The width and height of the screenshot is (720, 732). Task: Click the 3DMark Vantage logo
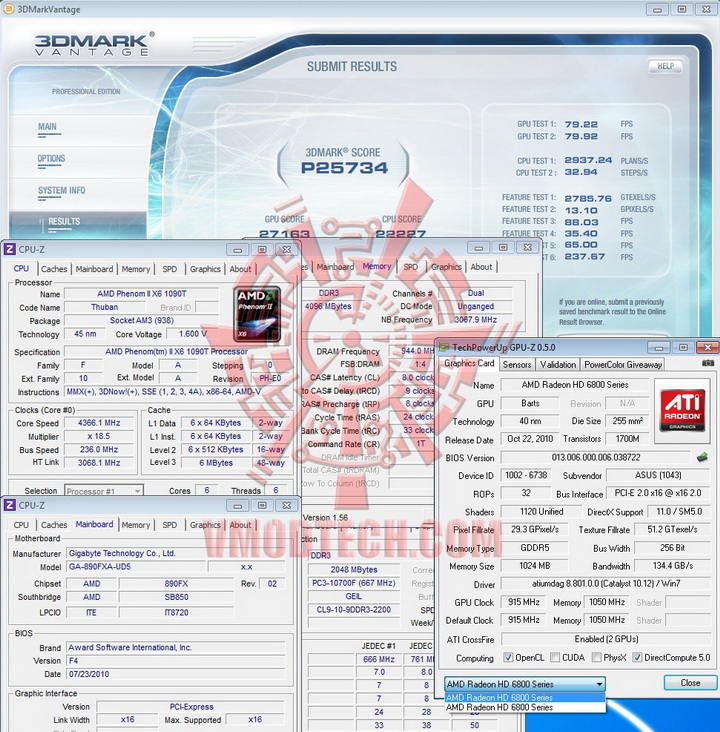click(95, 44)
